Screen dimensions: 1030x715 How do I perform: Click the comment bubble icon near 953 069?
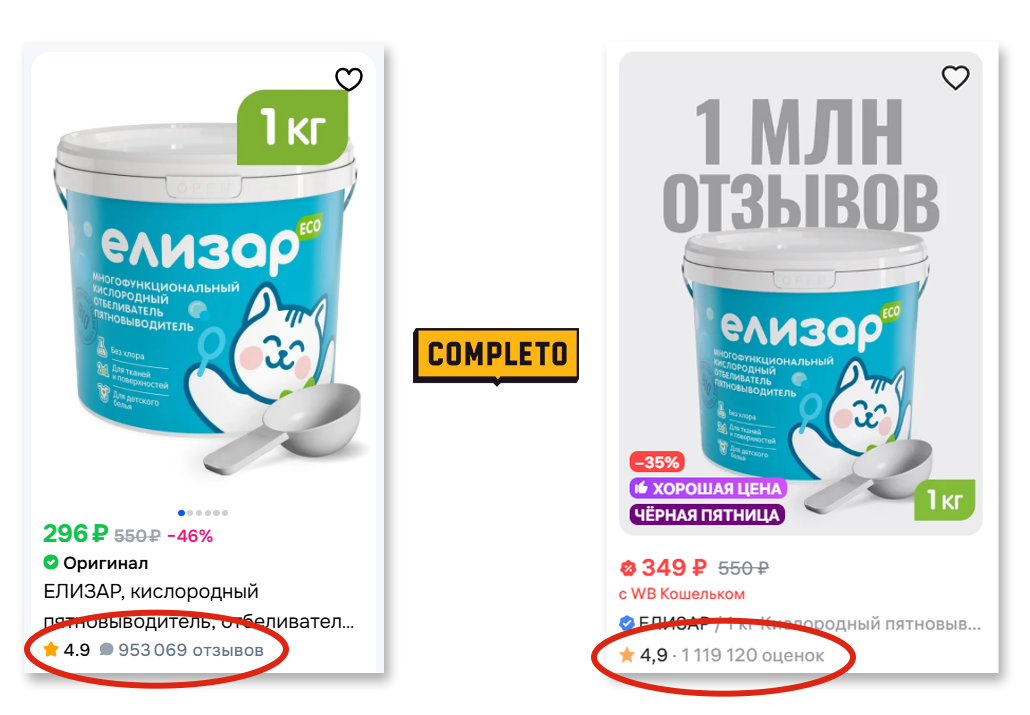click(106, 650)
